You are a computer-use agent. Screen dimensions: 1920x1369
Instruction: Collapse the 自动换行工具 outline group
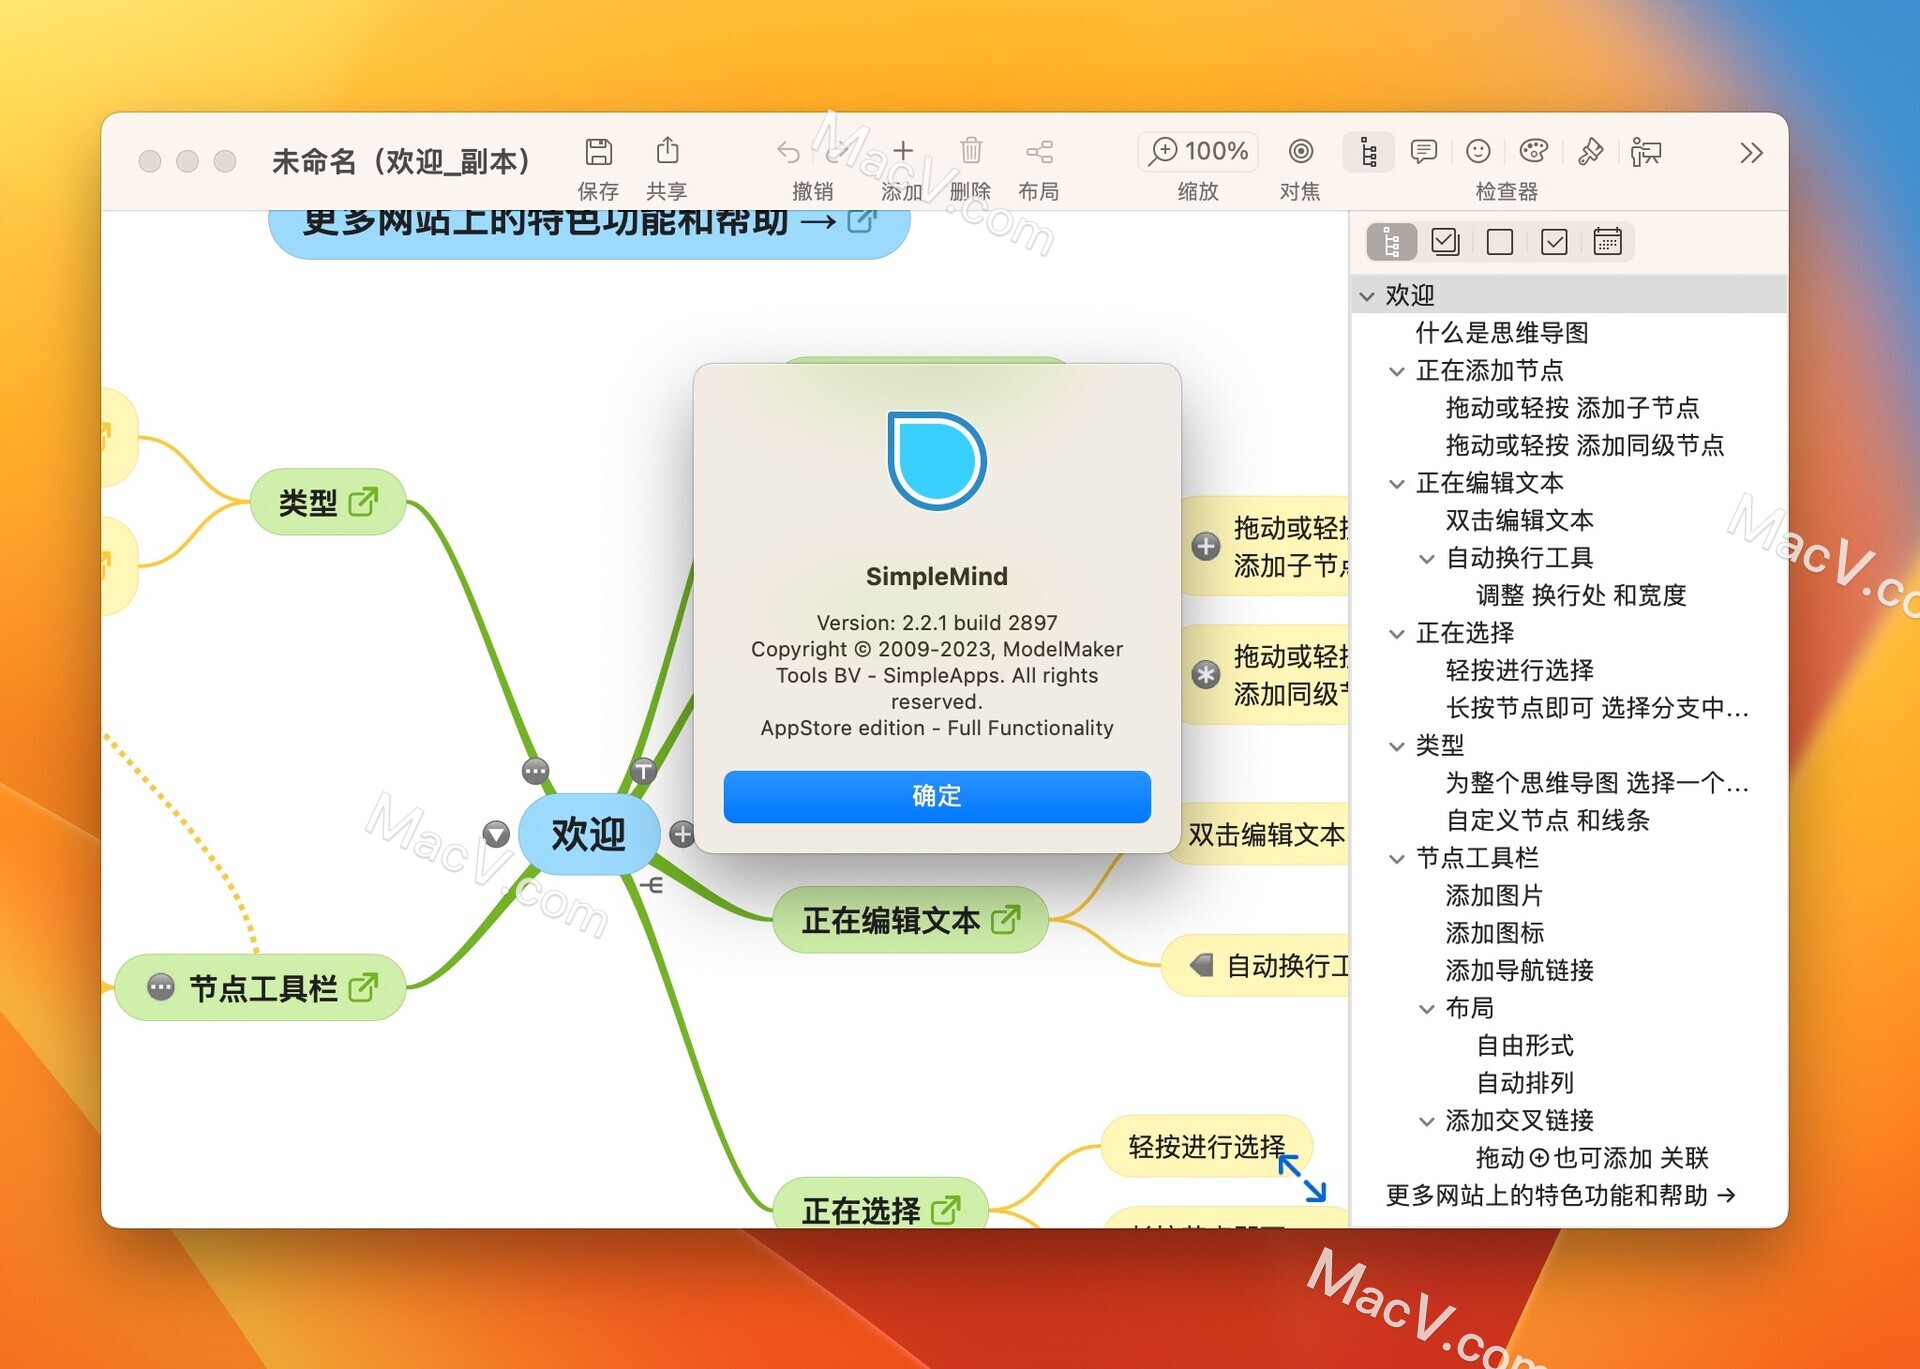coord(1427,559)
